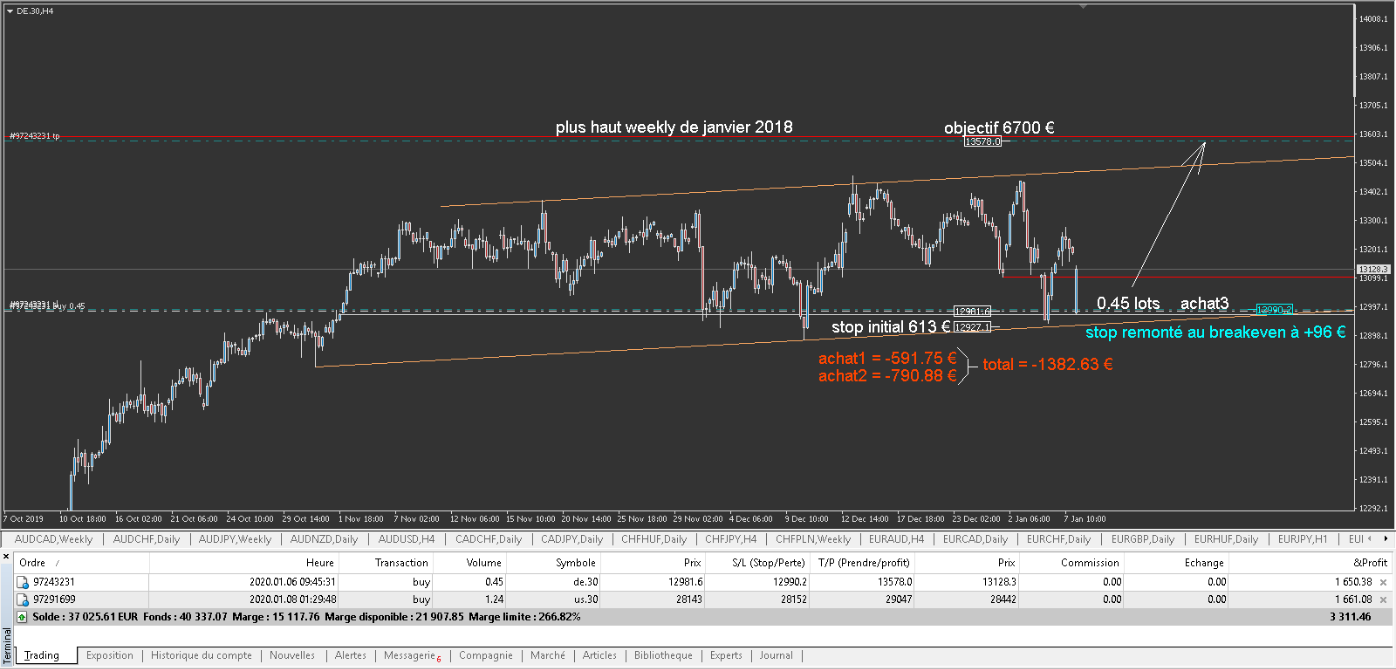
Task: Switch to the AUDCAD,Weekly chart tab
Action: (x=54, y=539)
